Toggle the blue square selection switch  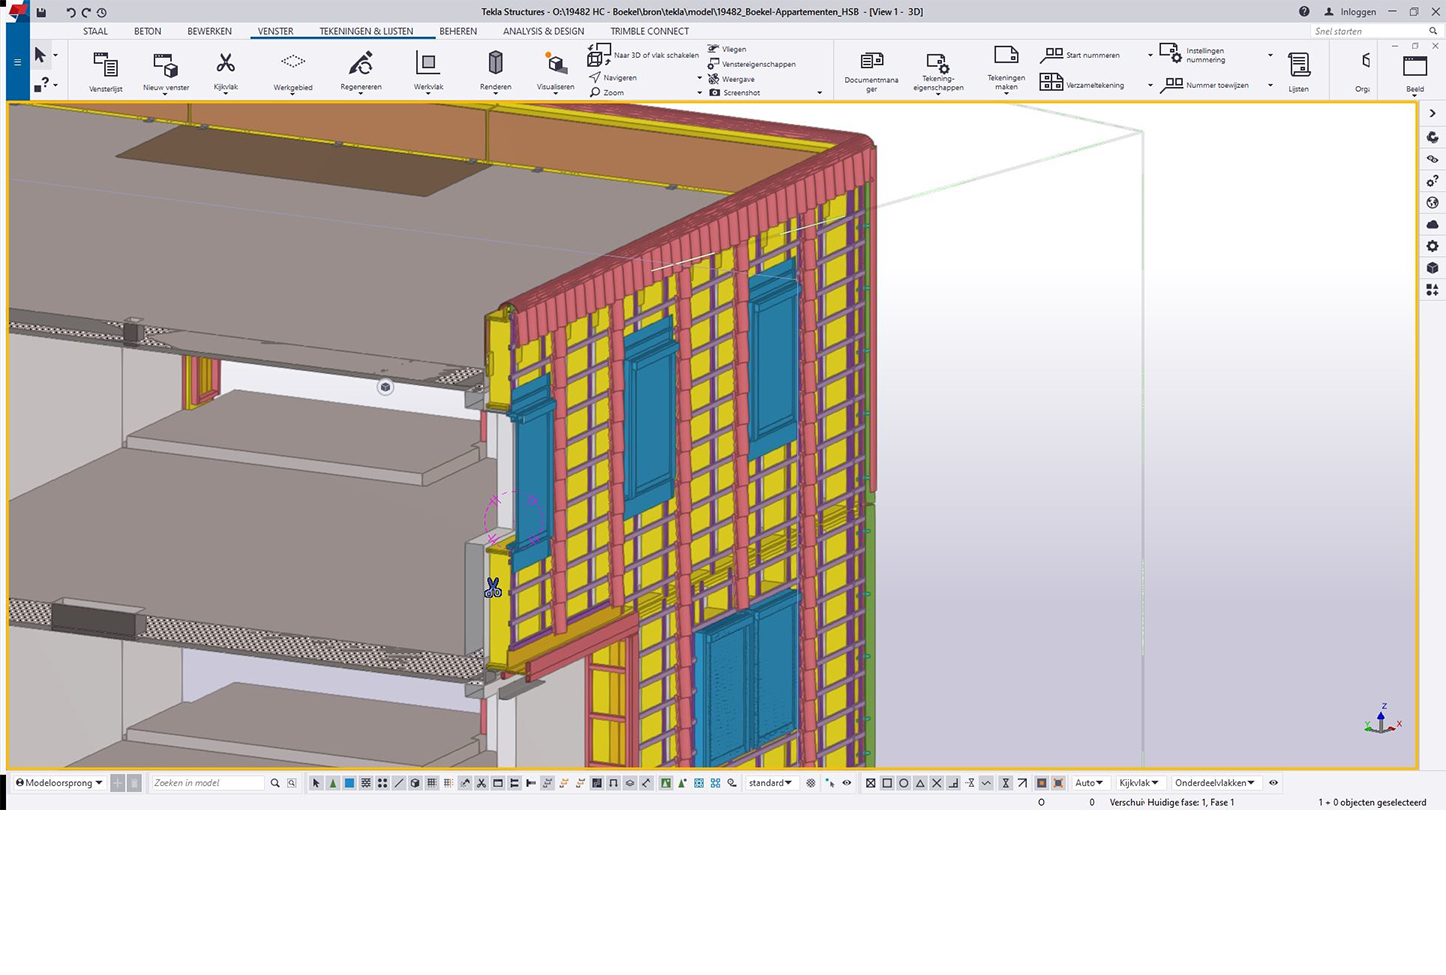coord(349,783)
